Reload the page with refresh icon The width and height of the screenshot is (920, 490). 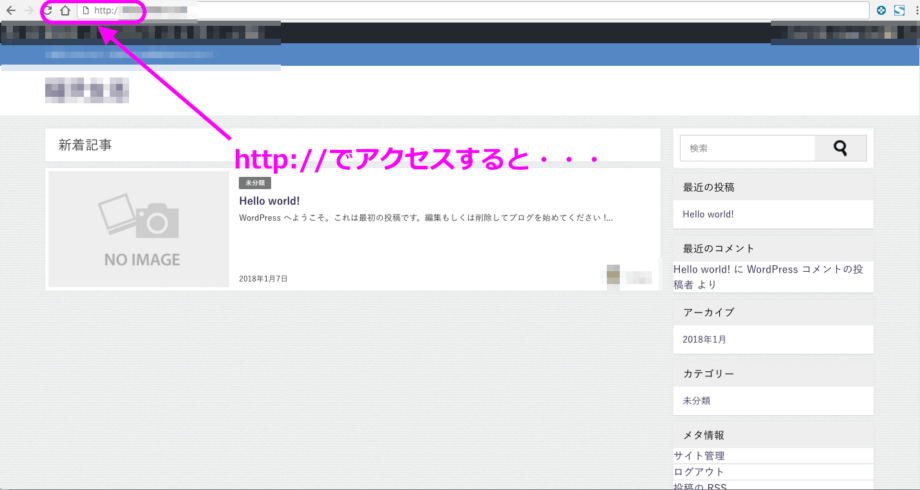(x=46, y=10)
